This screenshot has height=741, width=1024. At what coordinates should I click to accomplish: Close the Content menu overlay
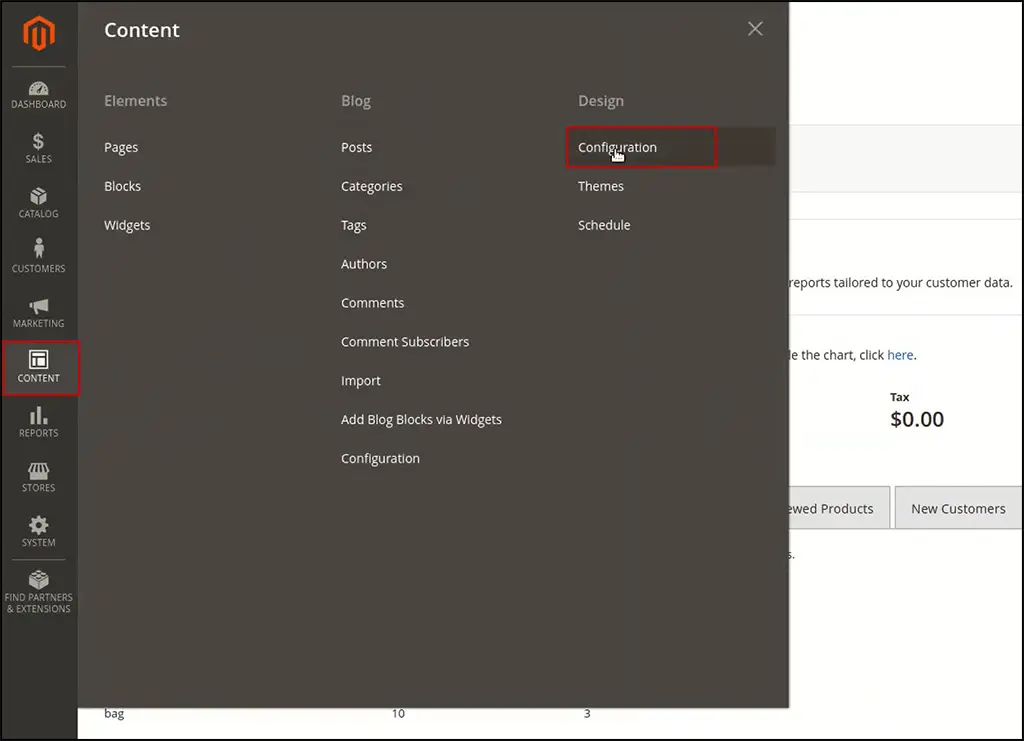[x=755, y=28]
